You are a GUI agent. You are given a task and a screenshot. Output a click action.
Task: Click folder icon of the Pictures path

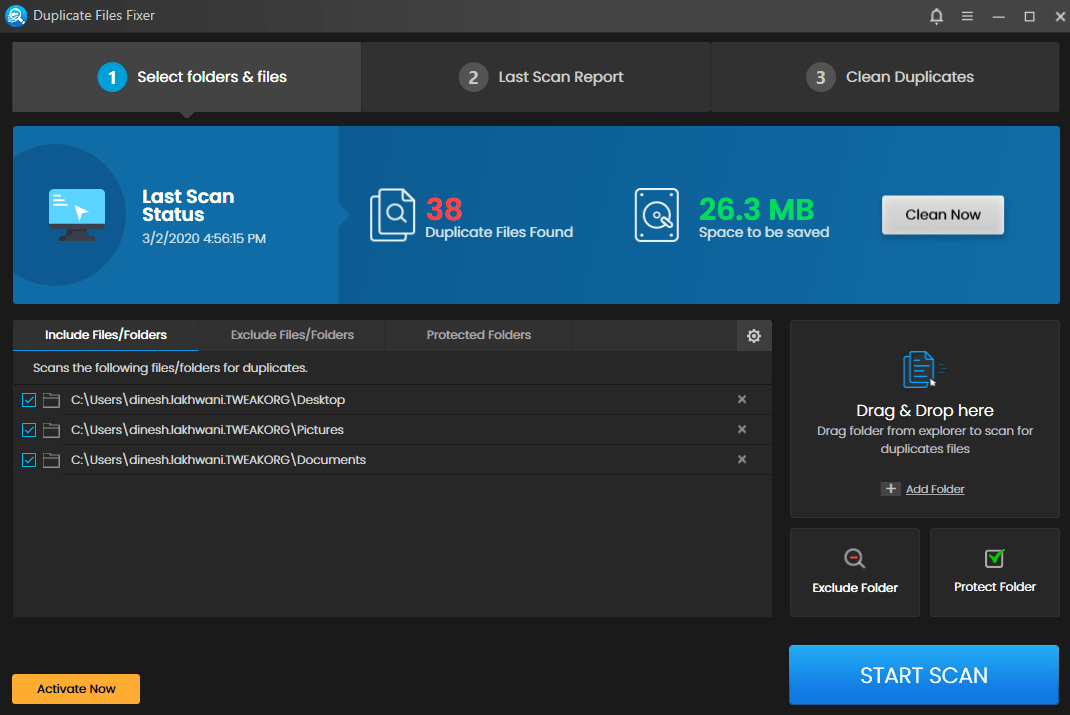coord(51,430)
